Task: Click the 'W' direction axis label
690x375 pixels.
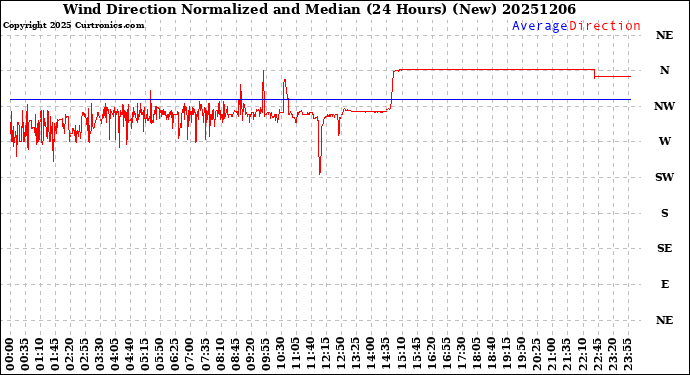Action: coord(664,141)
